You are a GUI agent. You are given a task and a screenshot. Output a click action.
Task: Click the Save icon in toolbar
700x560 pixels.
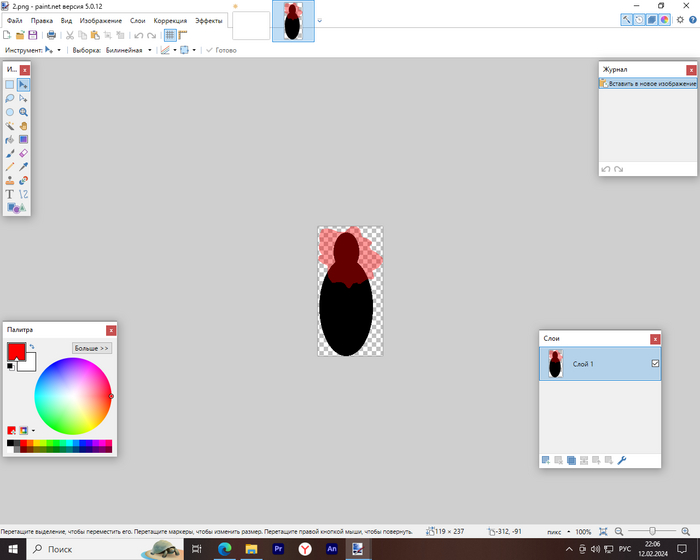[x=33, y=35]
